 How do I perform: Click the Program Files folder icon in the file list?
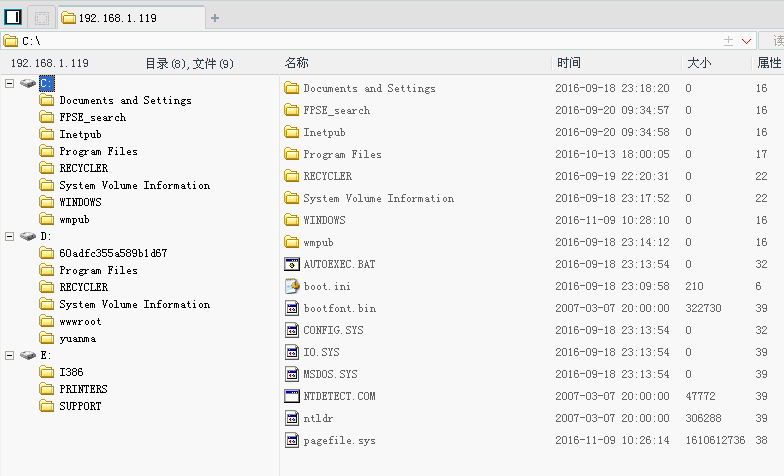point(292,154)
